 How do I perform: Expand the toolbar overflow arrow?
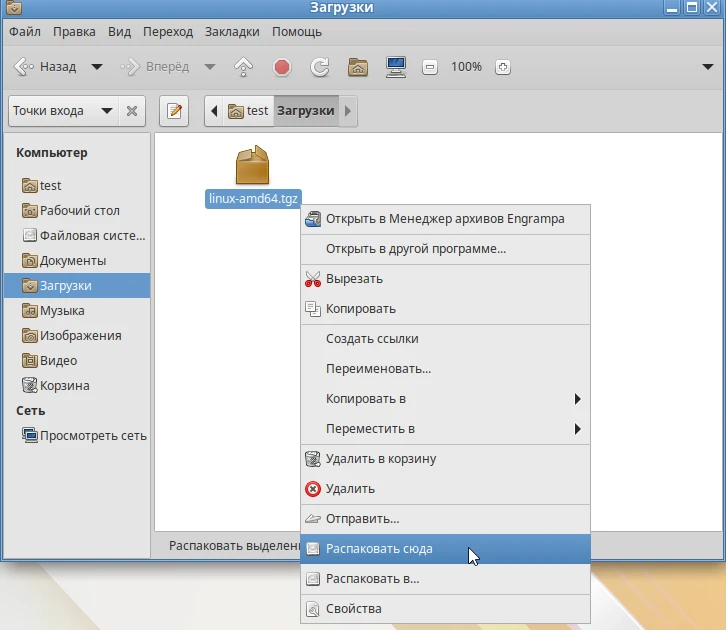[x=707, y=67]
